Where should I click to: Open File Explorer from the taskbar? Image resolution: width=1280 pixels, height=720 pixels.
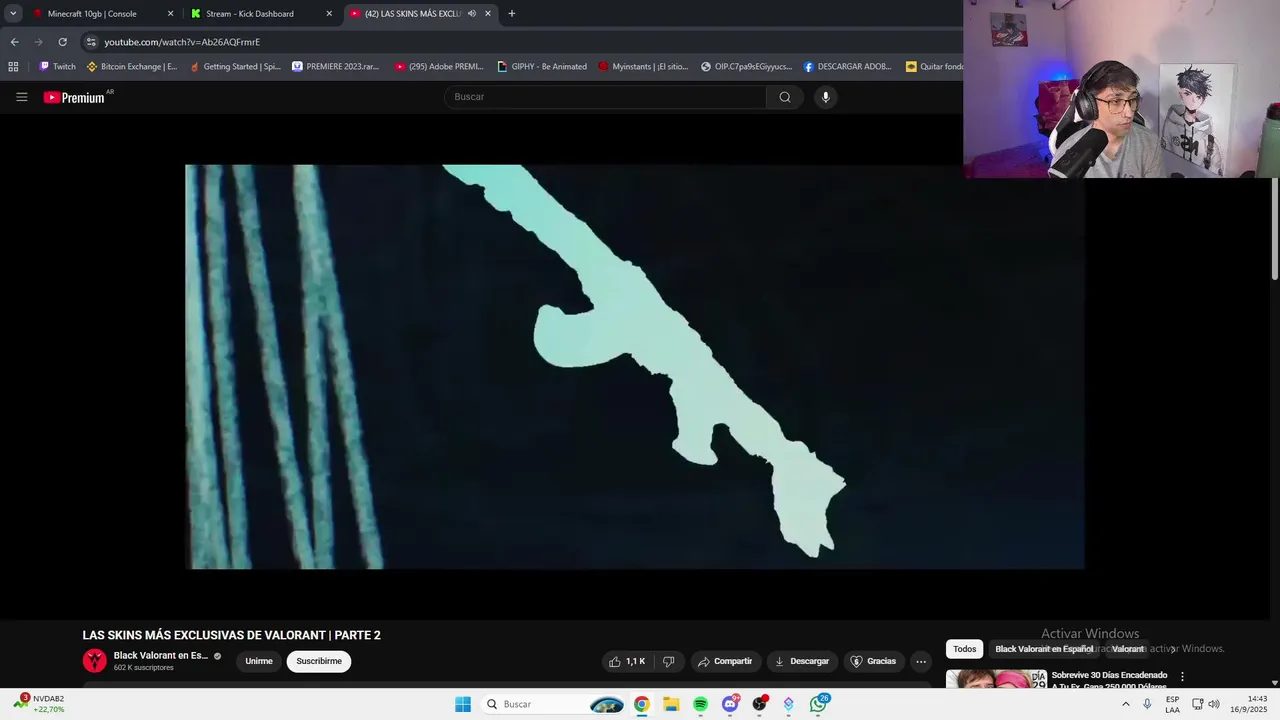point(671,704)
